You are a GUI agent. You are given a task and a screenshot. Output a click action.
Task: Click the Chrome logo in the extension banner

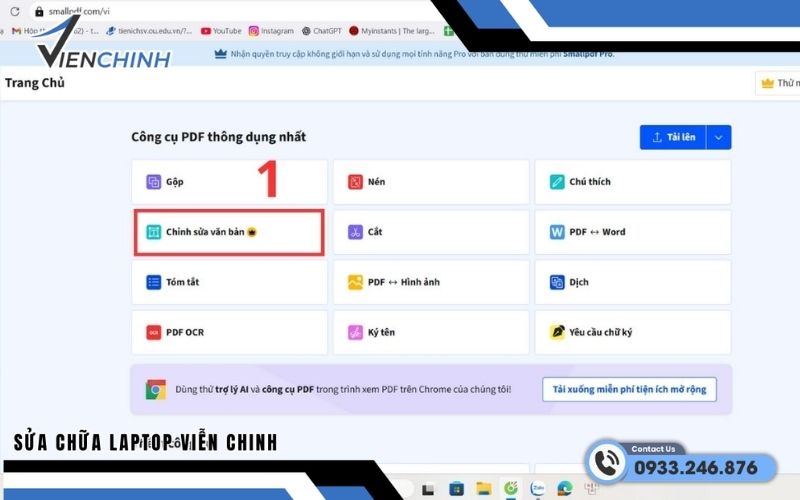pos(156,389)
